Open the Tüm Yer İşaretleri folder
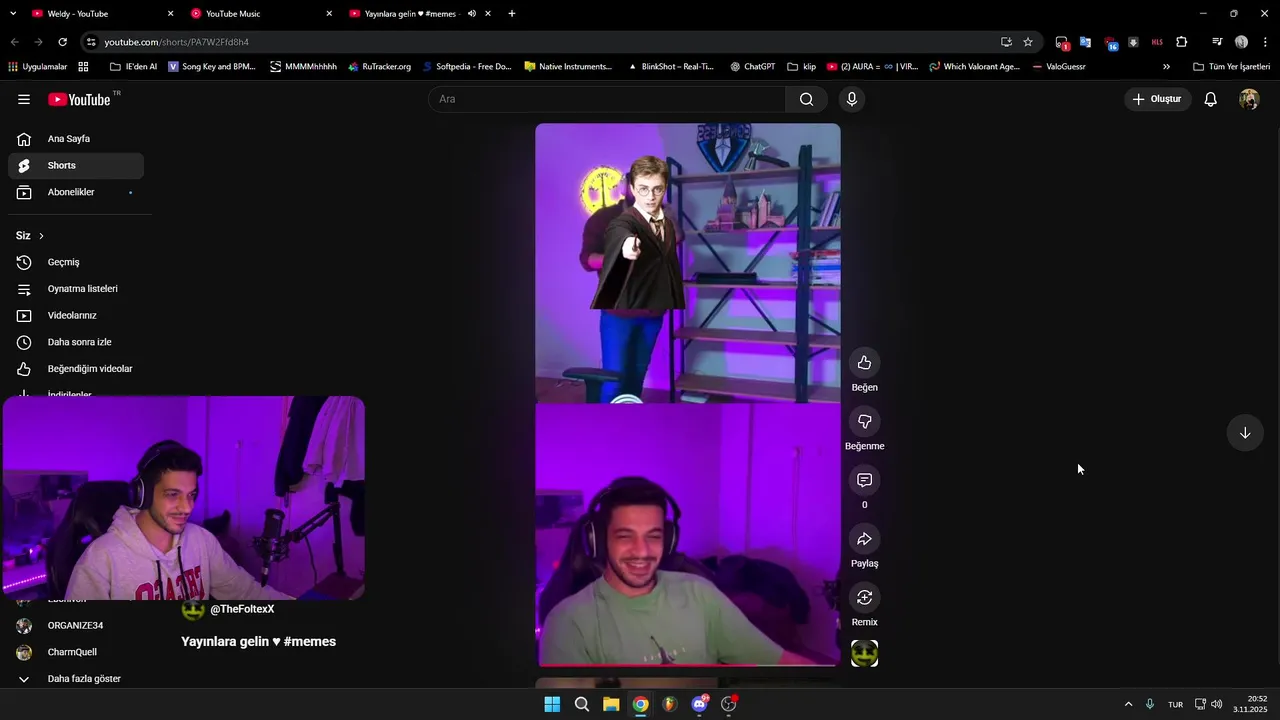 tap(1231, 67)
